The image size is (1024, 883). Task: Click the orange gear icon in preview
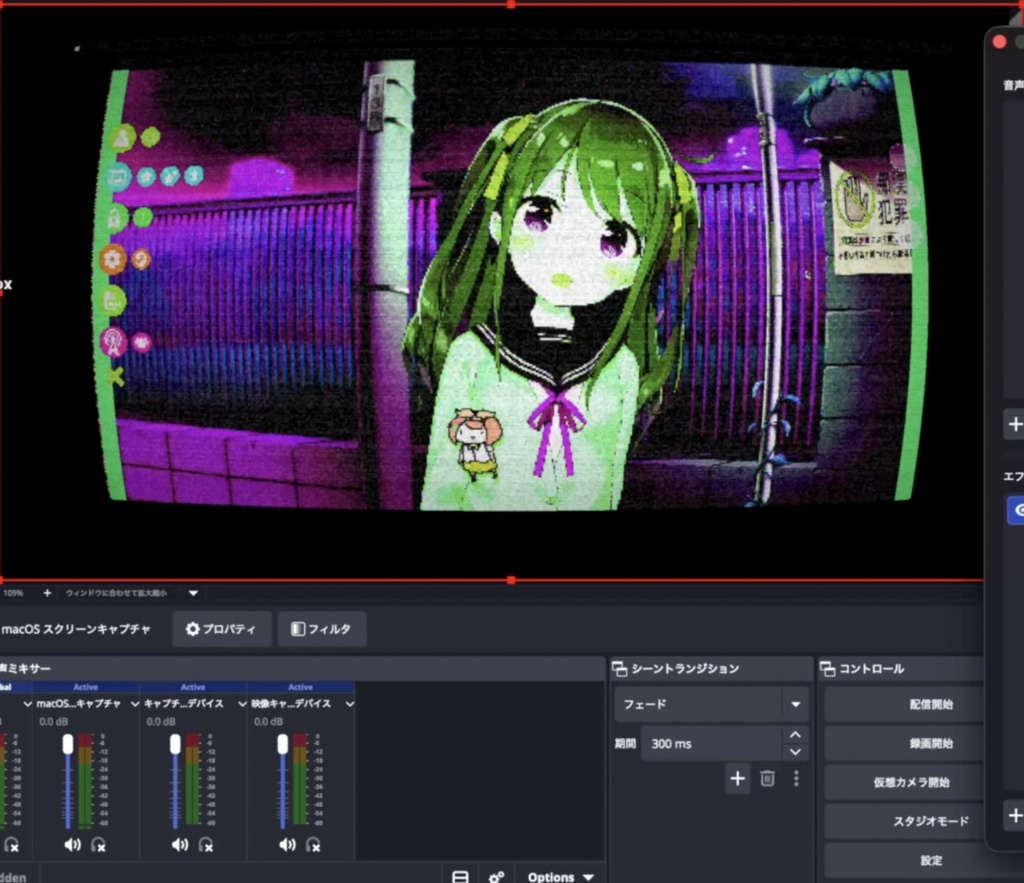point(112,259)
